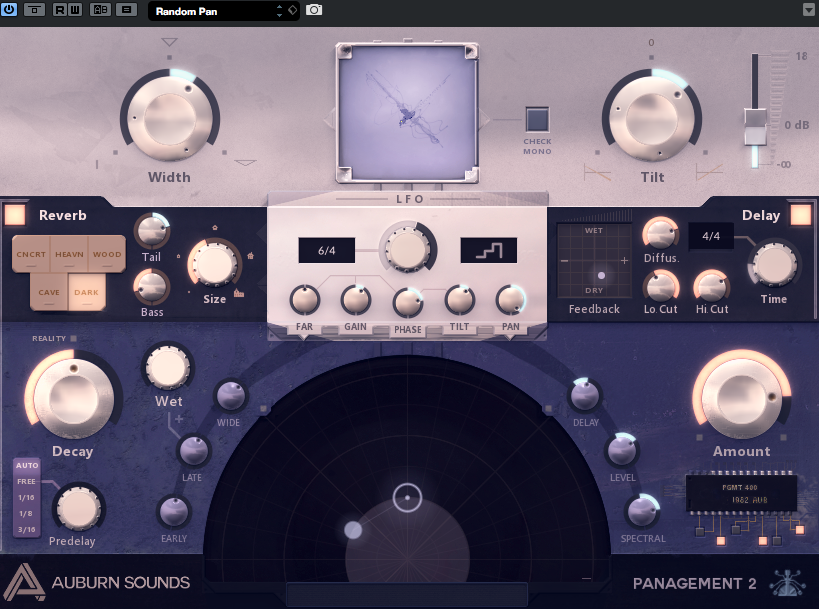The width and height of the screenshot is (819, 609).
Task: Enable the Check Mono button
Action: (538, 120)
